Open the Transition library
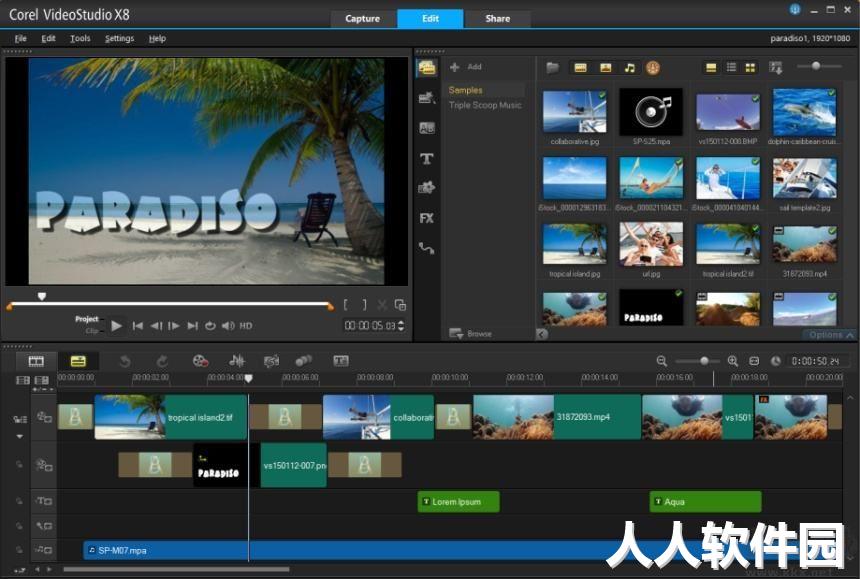Screen dimensions: 860x579 [427, 128]
